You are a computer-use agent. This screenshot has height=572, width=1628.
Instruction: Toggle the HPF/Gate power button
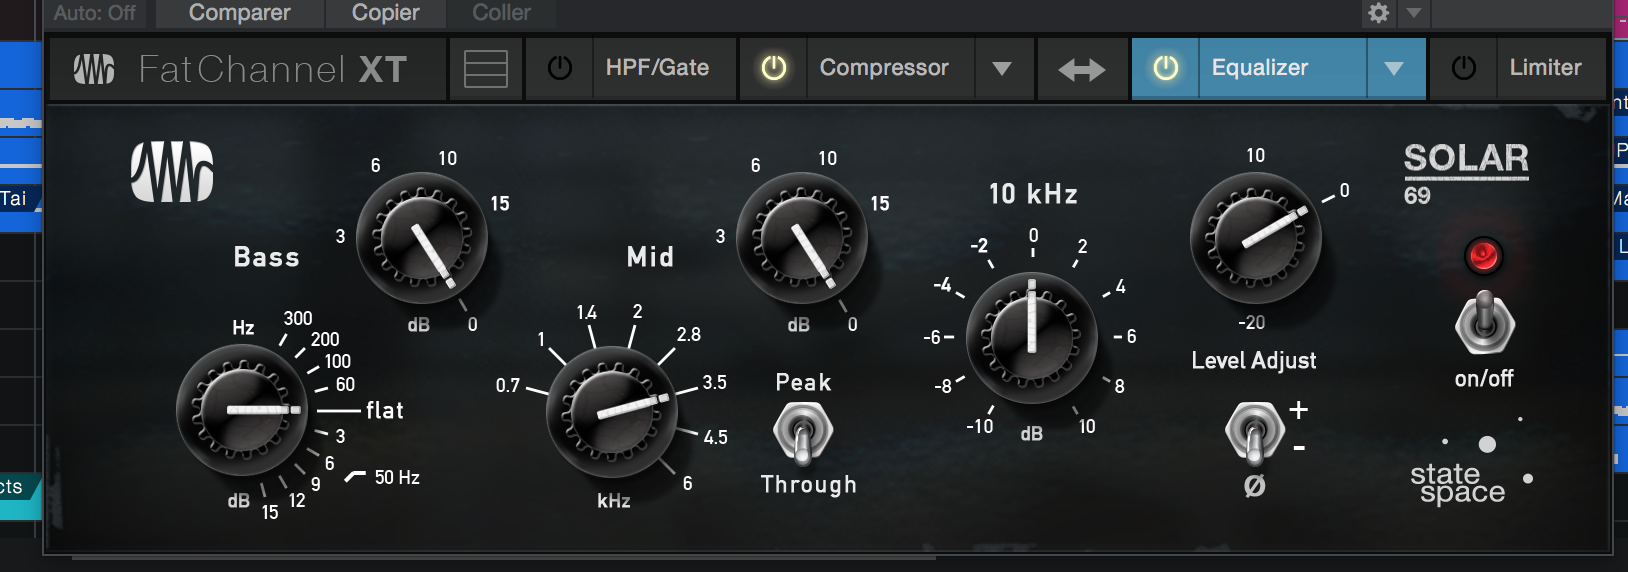tap(560, 68)
